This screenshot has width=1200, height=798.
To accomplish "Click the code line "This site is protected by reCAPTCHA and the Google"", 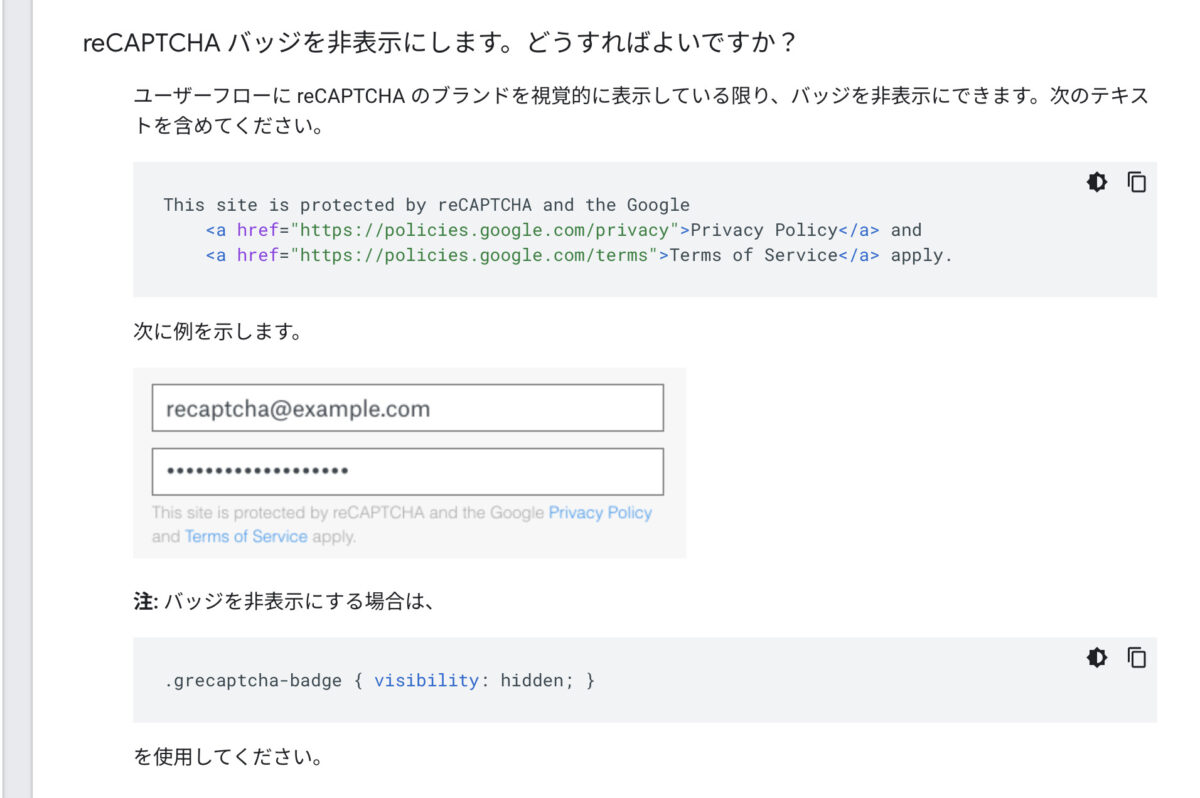I will [x=427, y=205].
